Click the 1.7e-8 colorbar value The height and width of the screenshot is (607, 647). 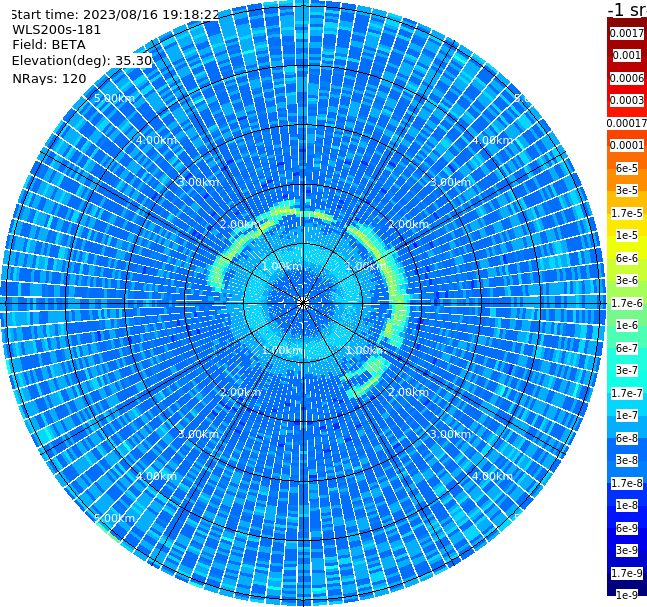point(627,483)
